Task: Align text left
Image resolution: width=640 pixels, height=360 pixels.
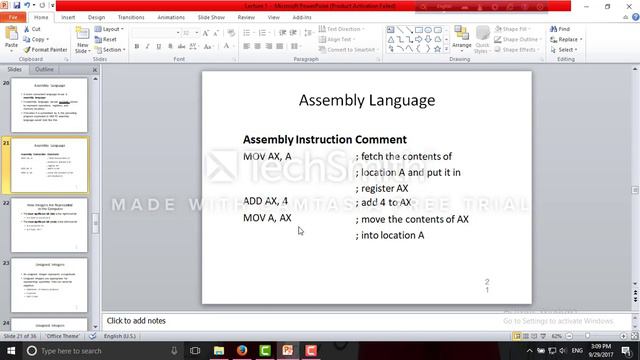Action: click(246, 47)
